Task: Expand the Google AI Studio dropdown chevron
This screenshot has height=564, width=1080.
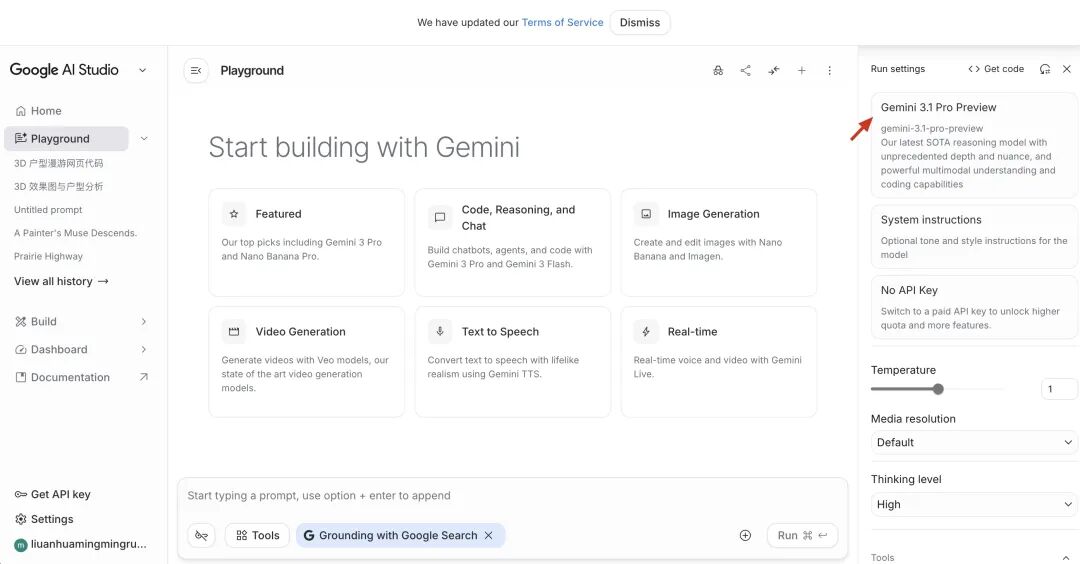Action: [143, 70]
